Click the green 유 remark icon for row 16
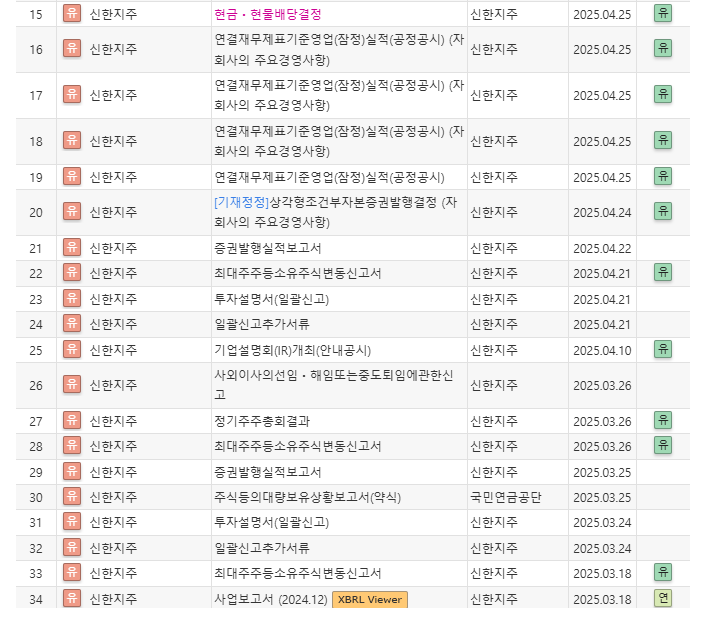This screenshot has height=622, width=702. pos(663,48)
